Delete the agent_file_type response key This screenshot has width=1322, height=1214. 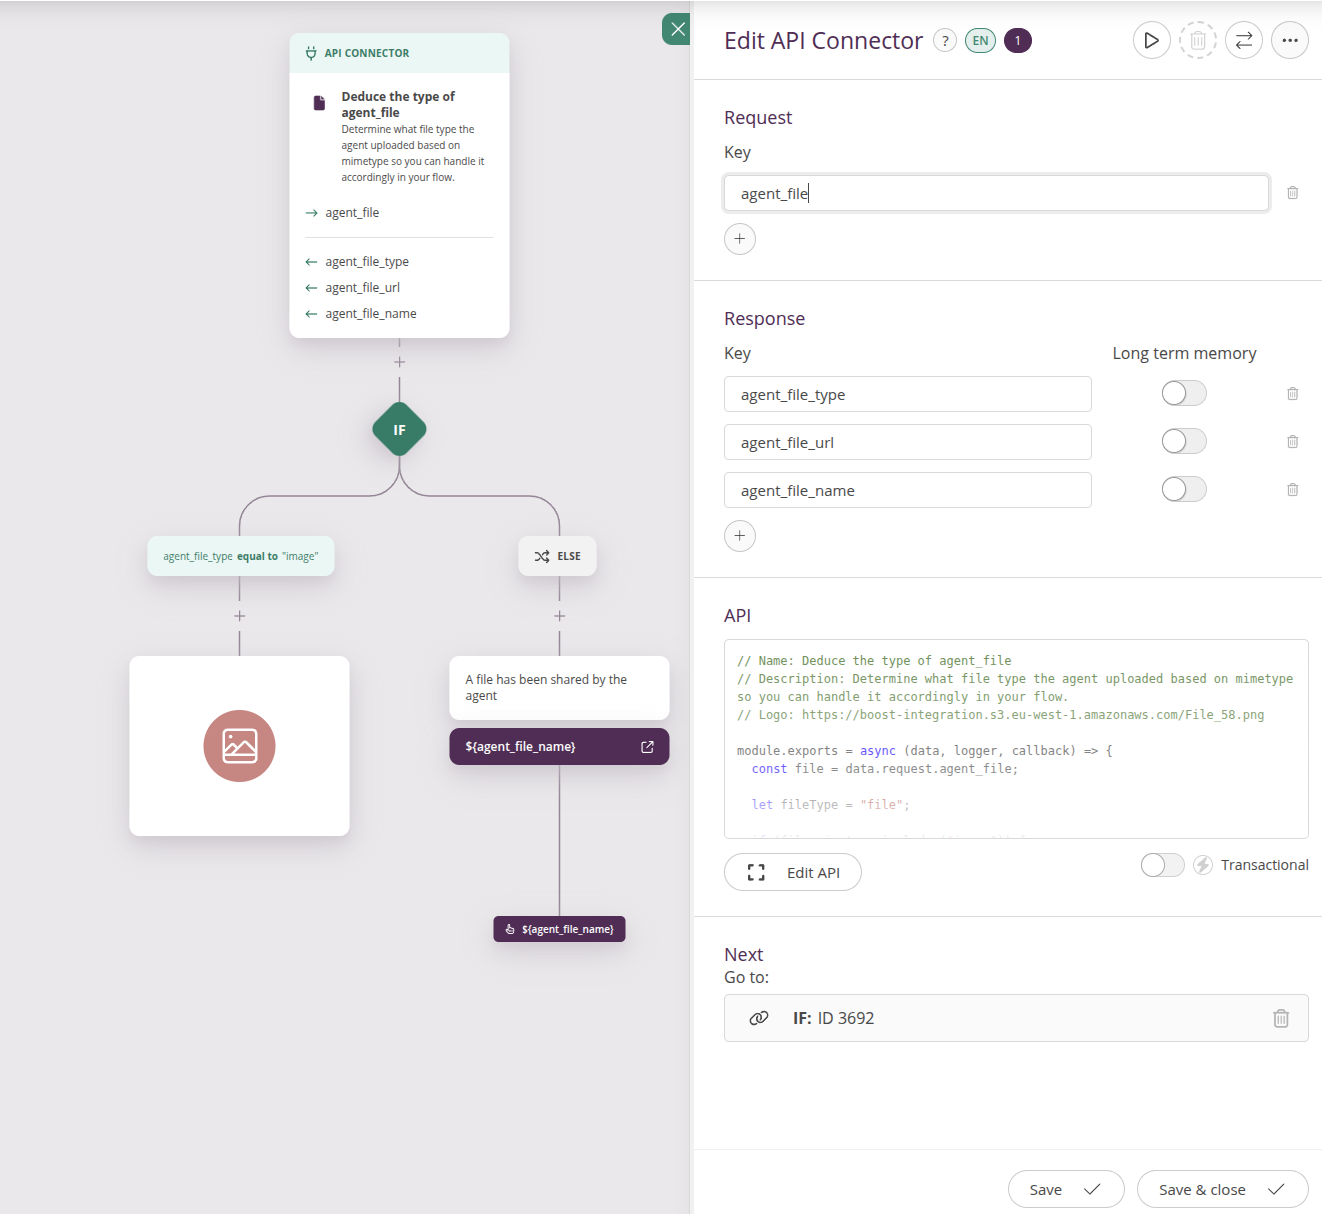(1292, 394)
